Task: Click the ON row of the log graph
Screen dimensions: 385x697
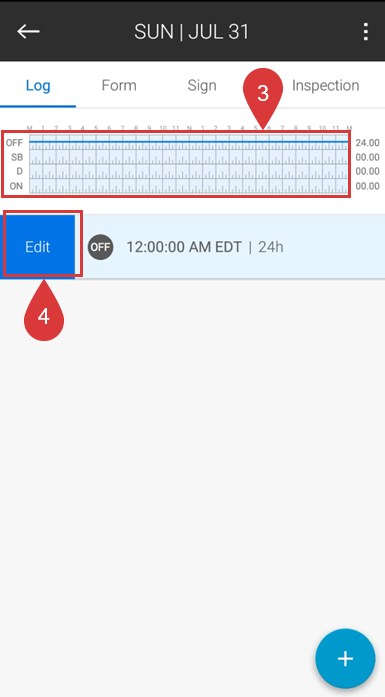Action: click(x=188, y=186)
